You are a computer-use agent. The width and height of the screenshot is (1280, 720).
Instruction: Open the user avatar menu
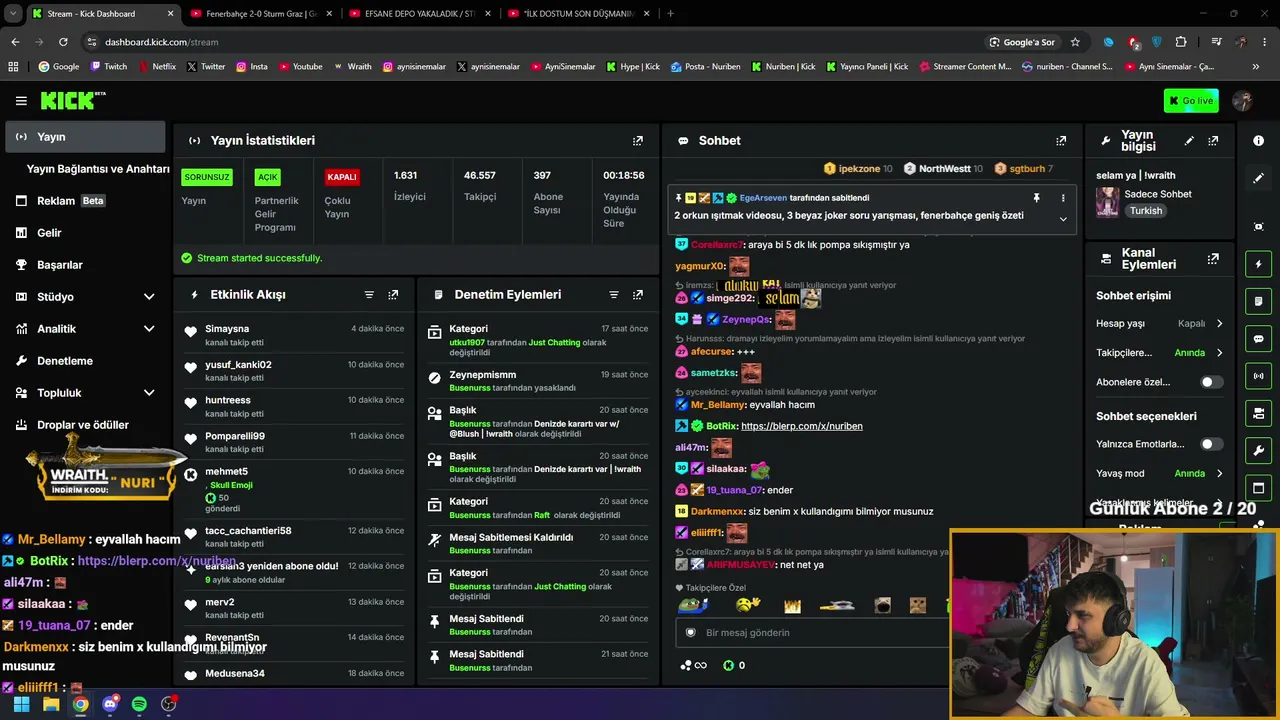pos(1243,101)
